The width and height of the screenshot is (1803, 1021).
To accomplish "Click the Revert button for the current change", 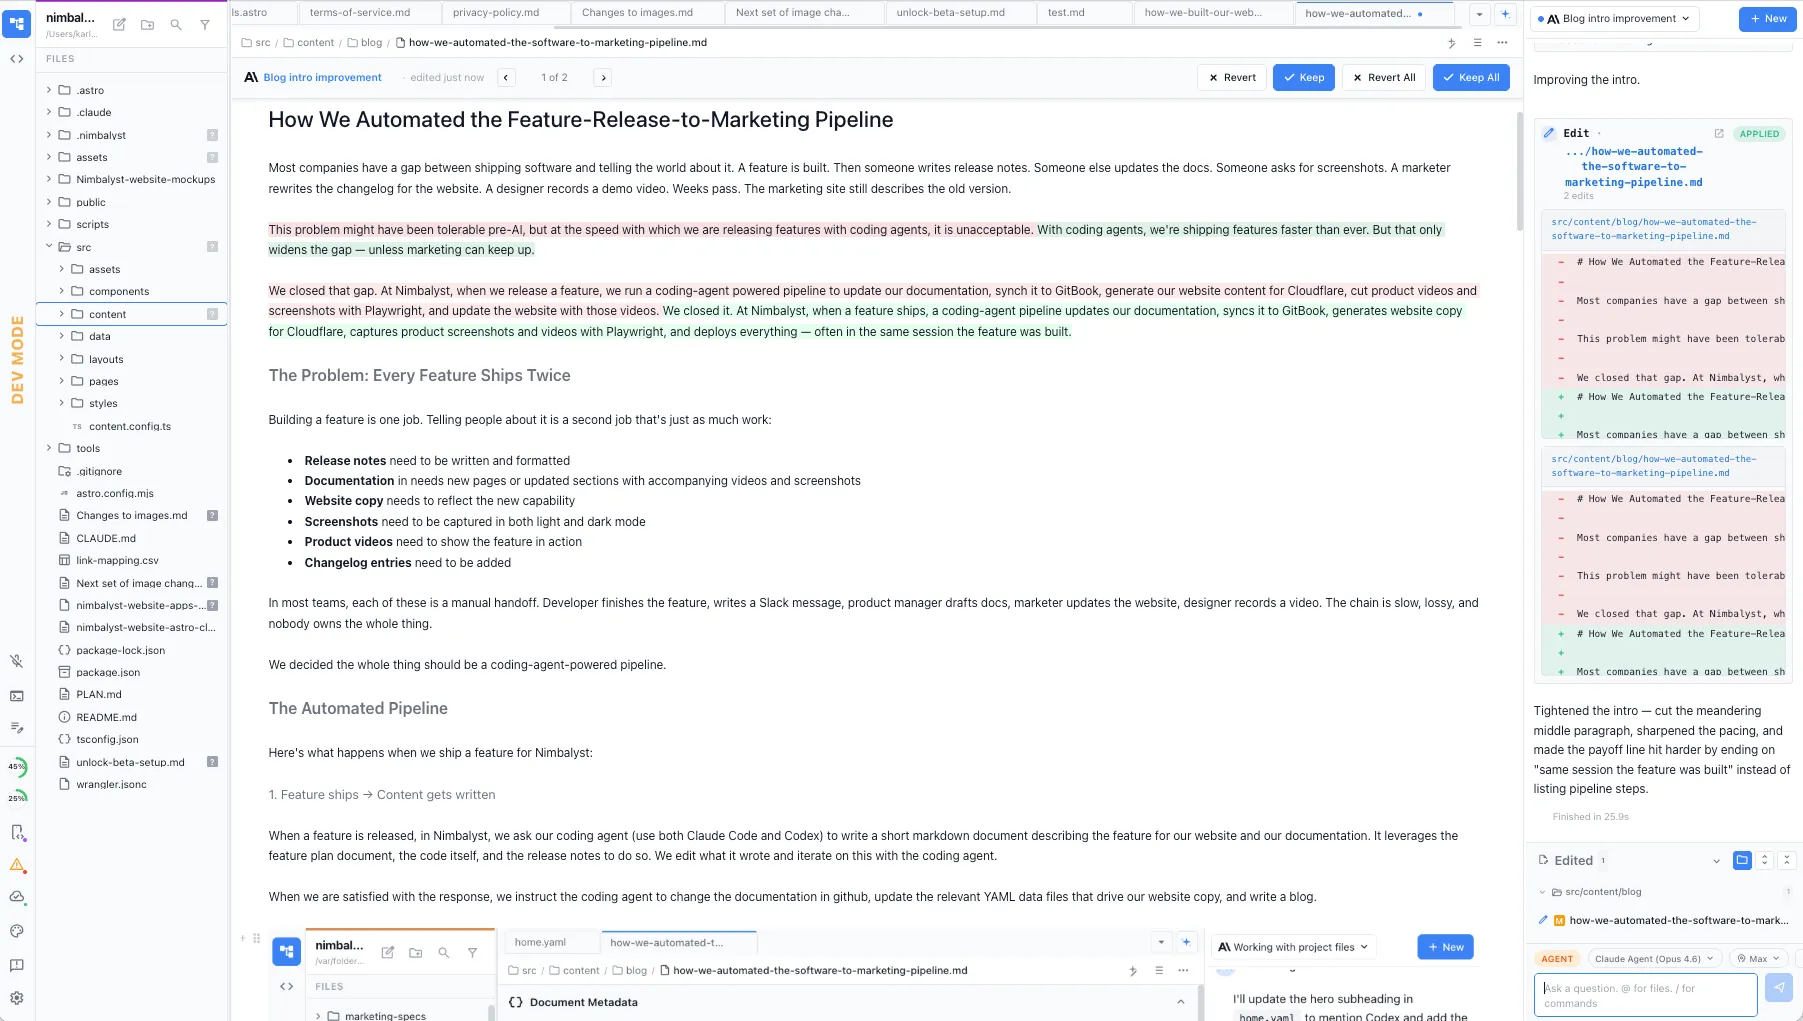I will 1231,78.
